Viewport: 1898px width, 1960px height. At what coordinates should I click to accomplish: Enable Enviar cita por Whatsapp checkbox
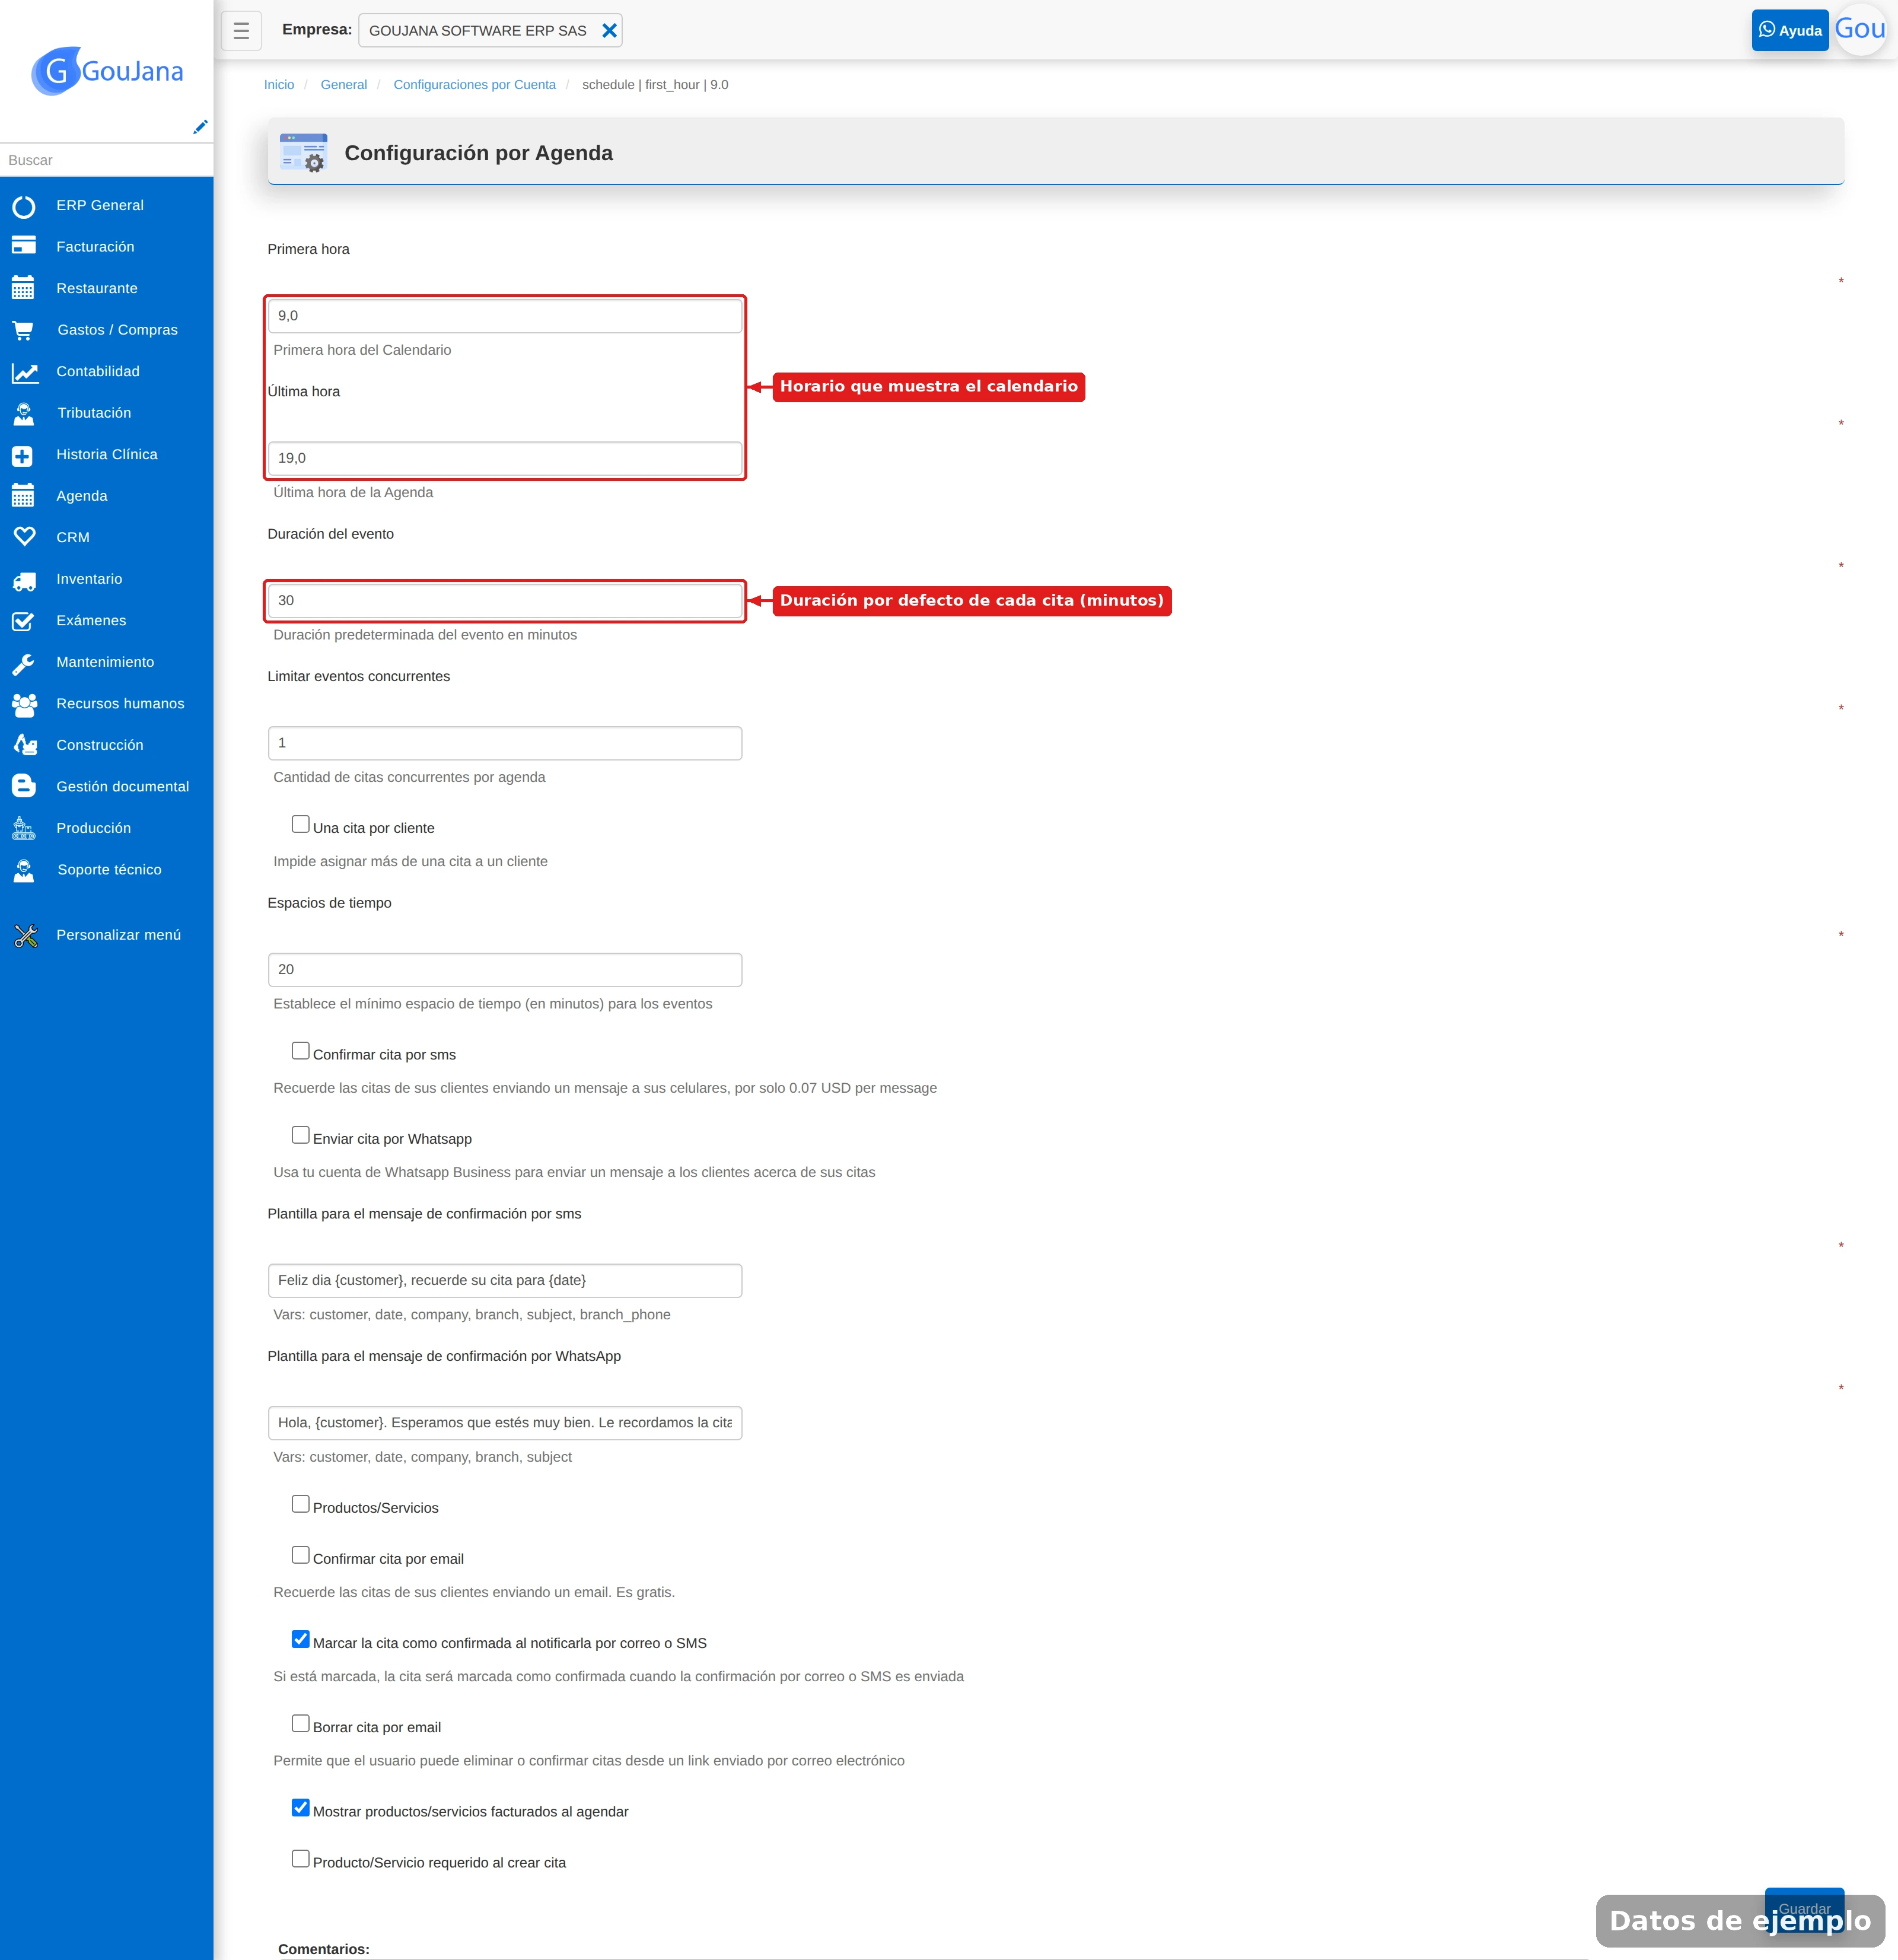[300, 1135]
